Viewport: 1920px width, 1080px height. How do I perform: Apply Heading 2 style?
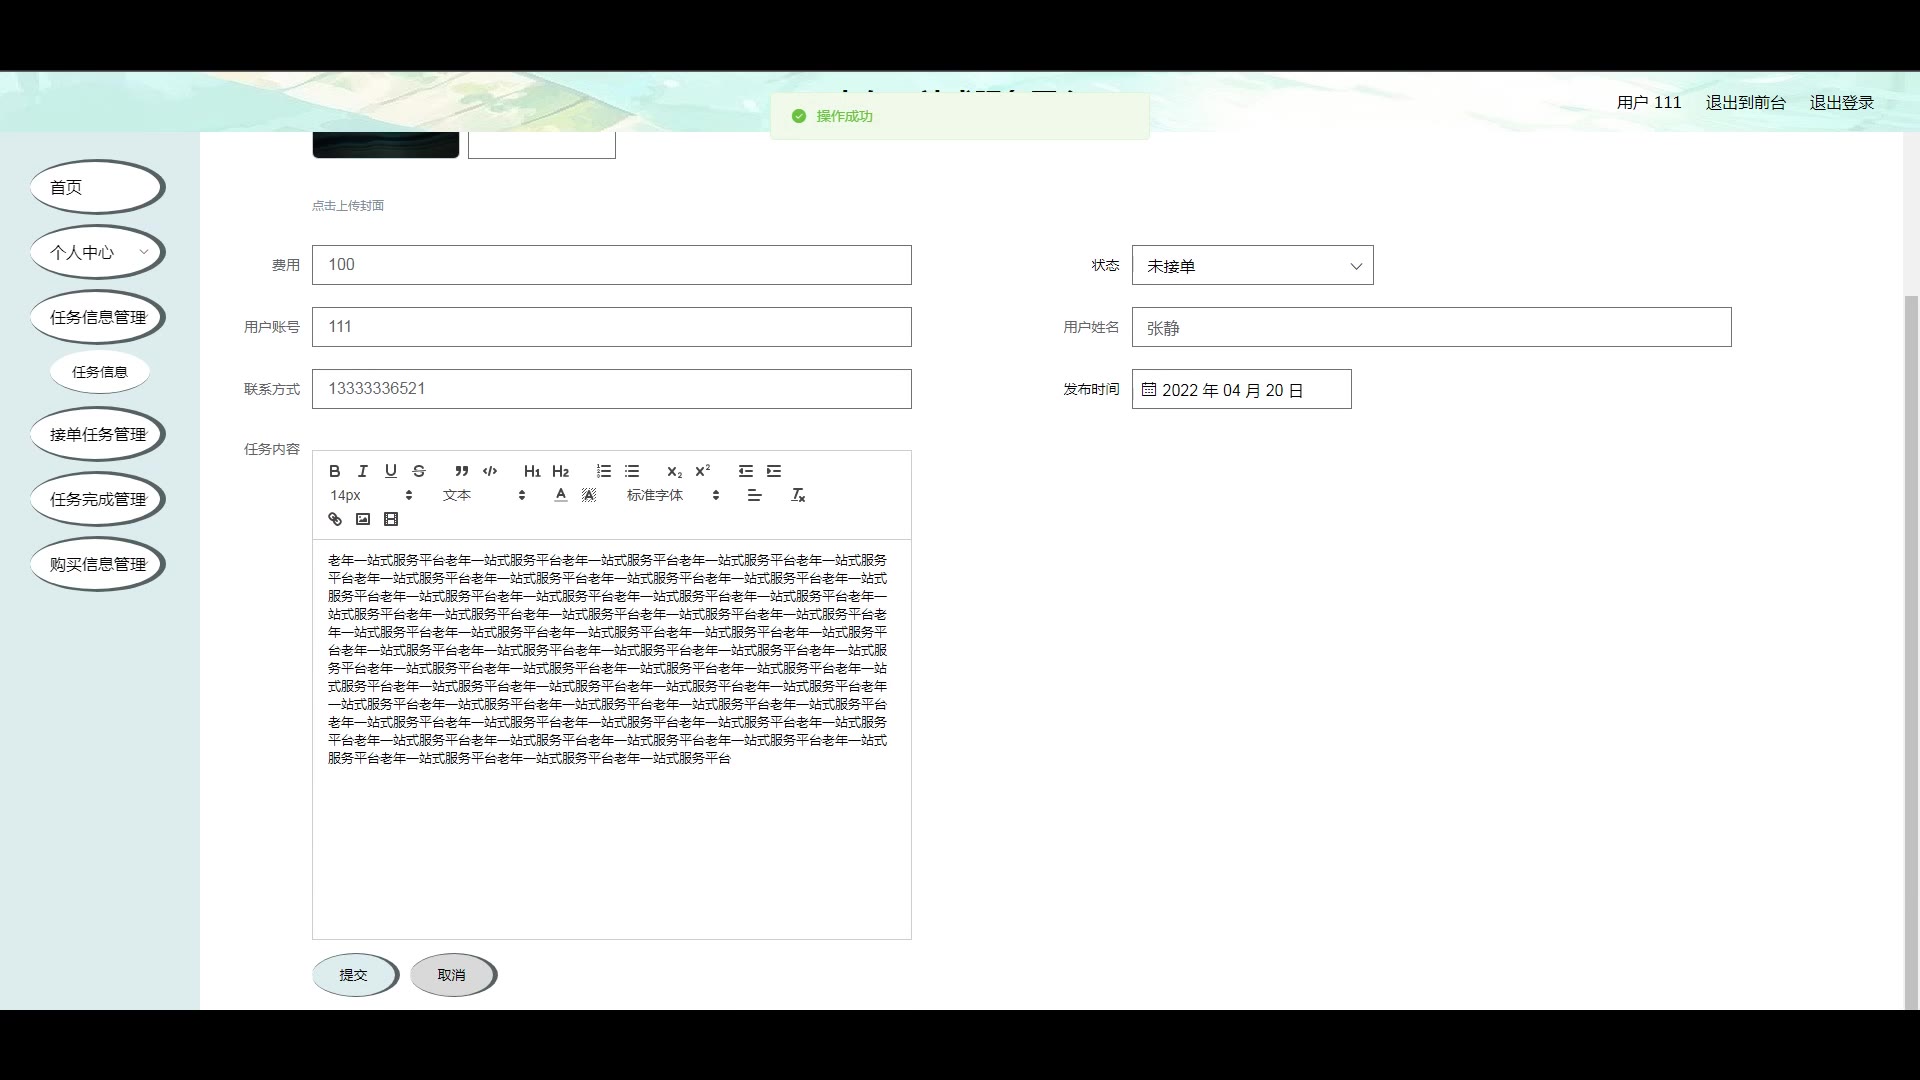pyautogui.click(x=560, y=471)
